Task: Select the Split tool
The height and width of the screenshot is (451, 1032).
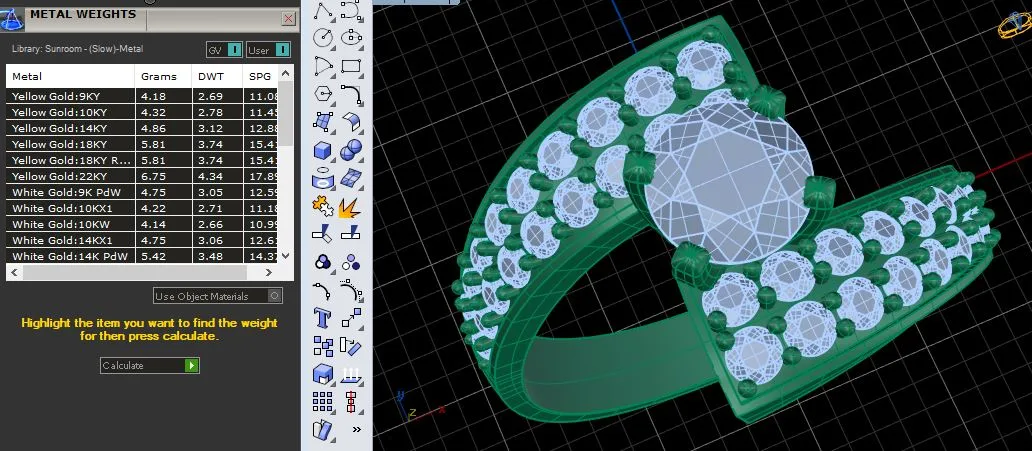Action: (x=351, y=234)
